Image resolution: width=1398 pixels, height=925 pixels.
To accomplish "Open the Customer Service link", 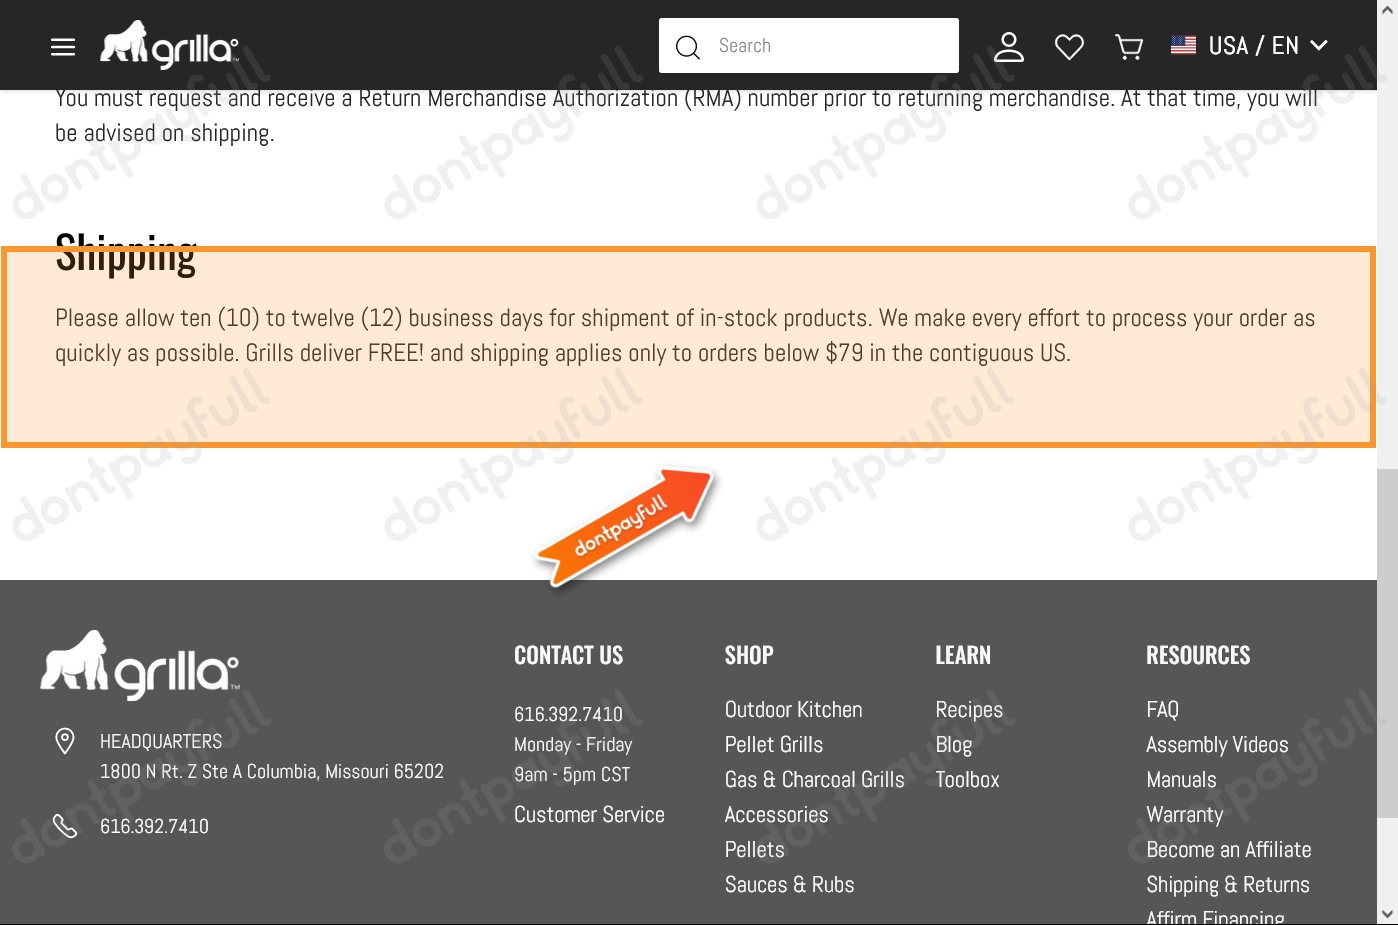I will (589, 814).
